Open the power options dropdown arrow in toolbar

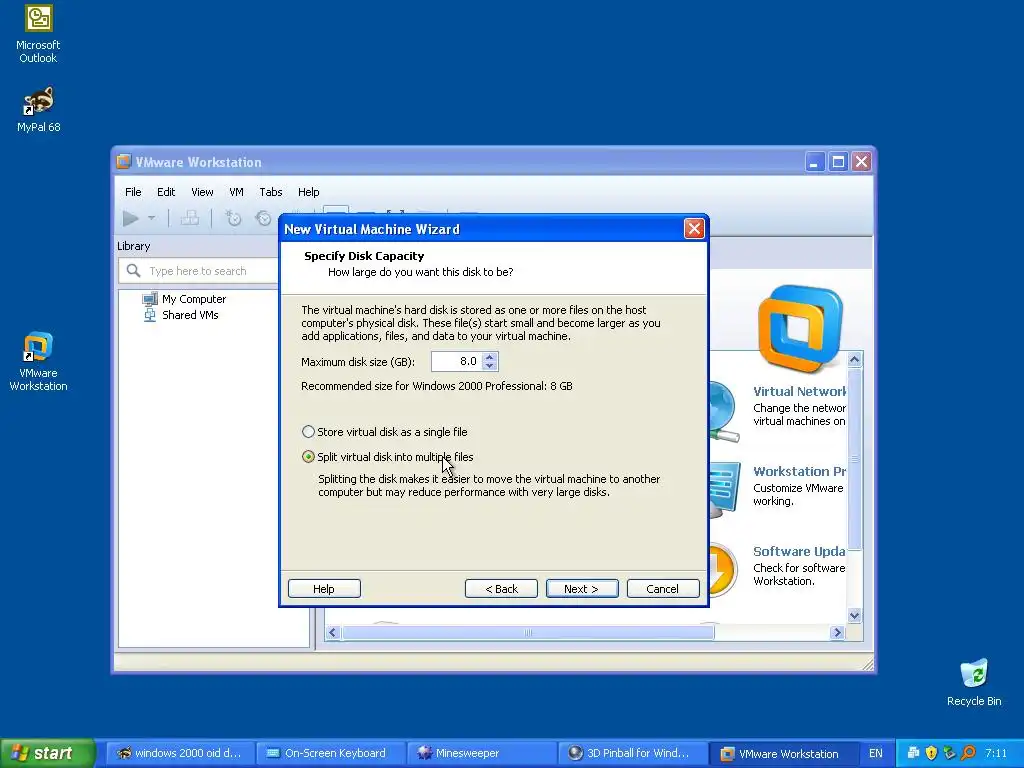[152, 218]
